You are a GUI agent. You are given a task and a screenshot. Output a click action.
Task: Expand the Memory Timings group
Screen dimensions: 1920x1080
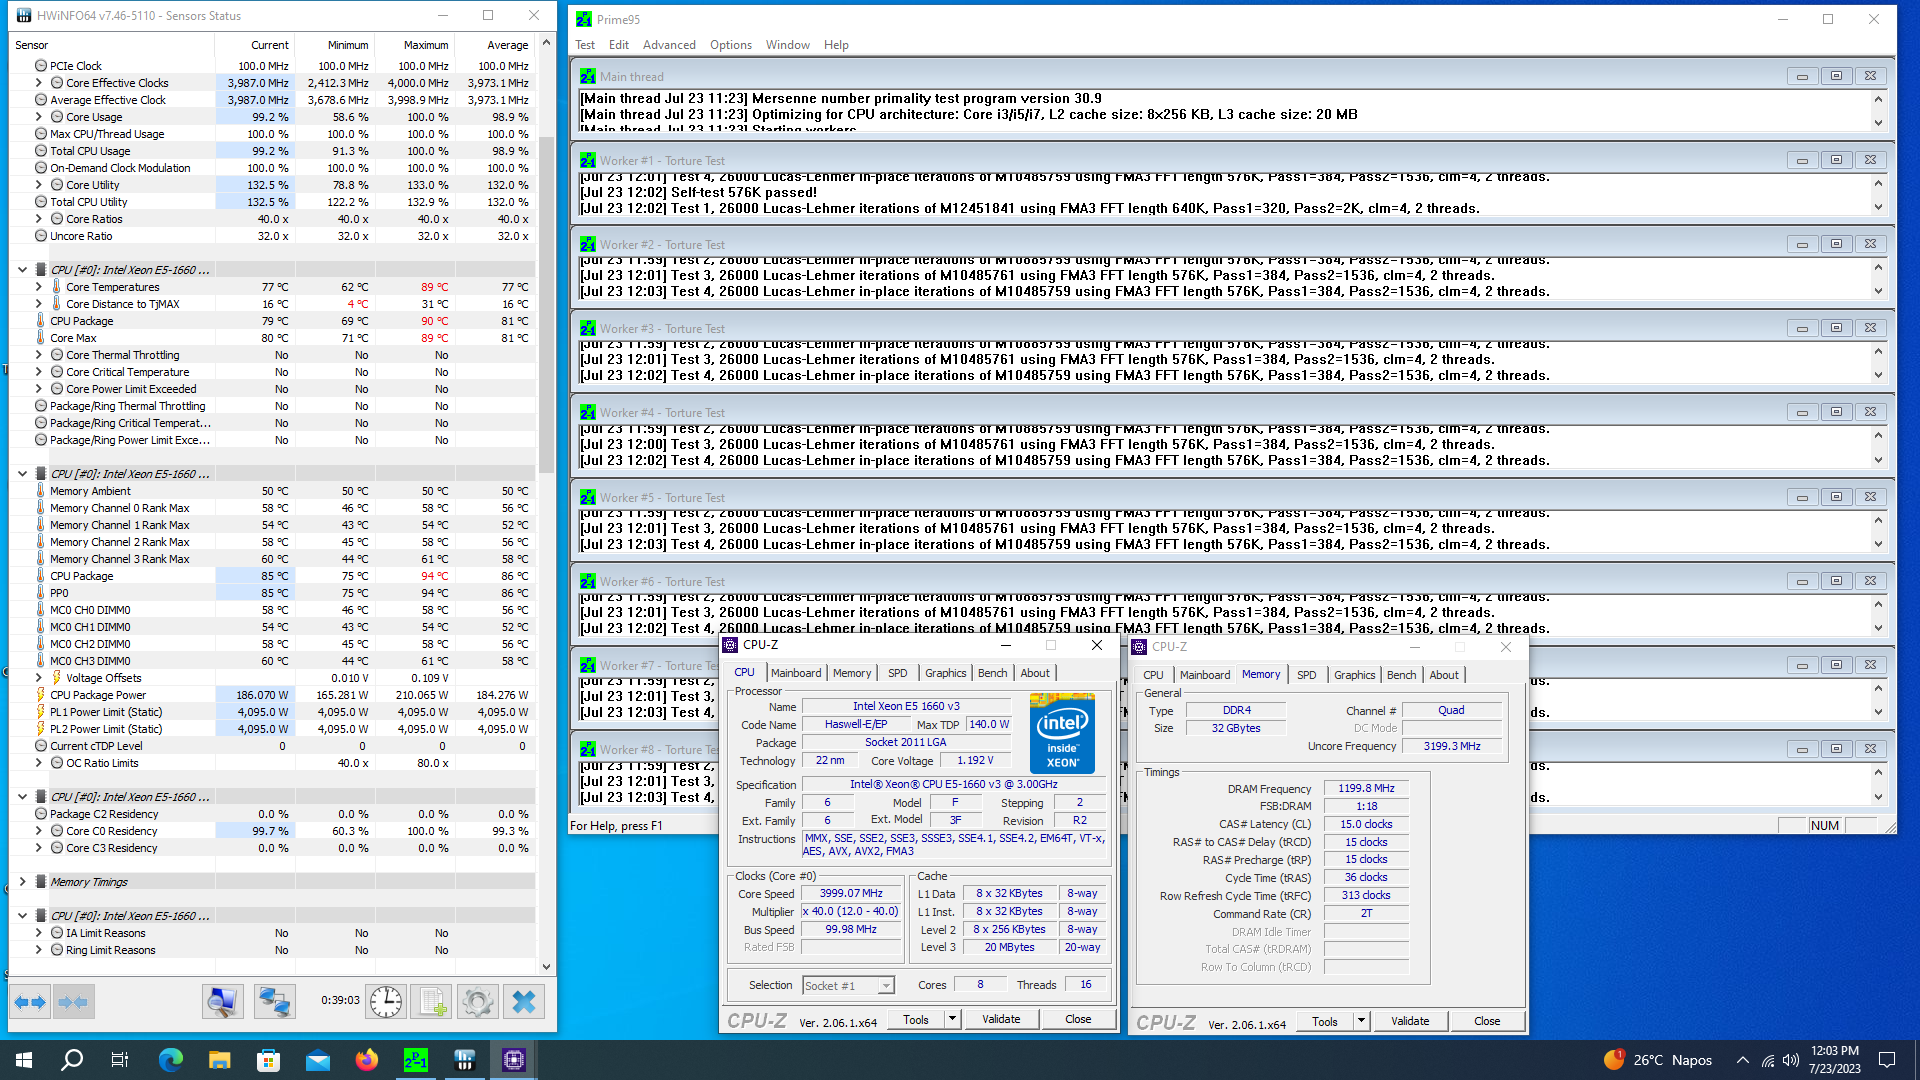coord(22,882)
